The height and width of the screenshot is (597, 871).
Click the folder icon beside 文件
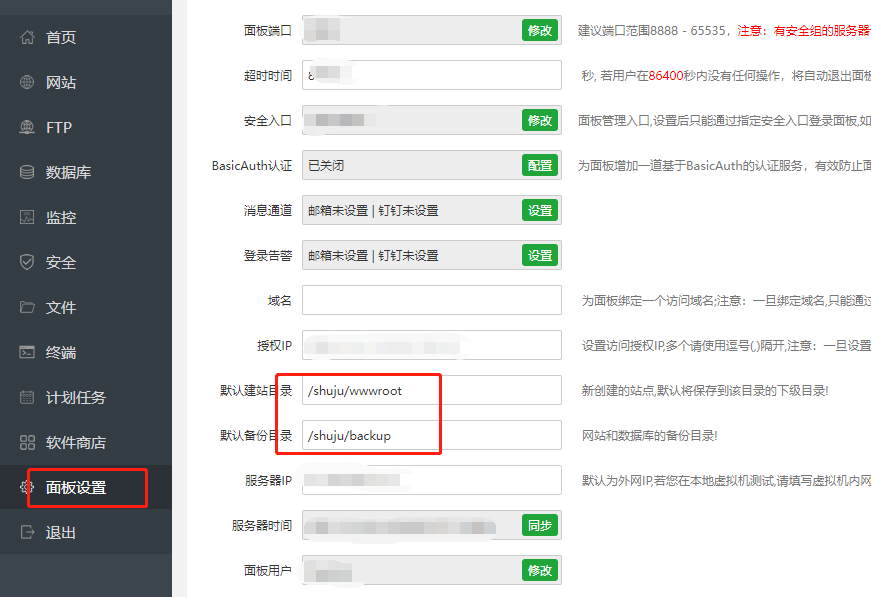[x=27, y=307]
